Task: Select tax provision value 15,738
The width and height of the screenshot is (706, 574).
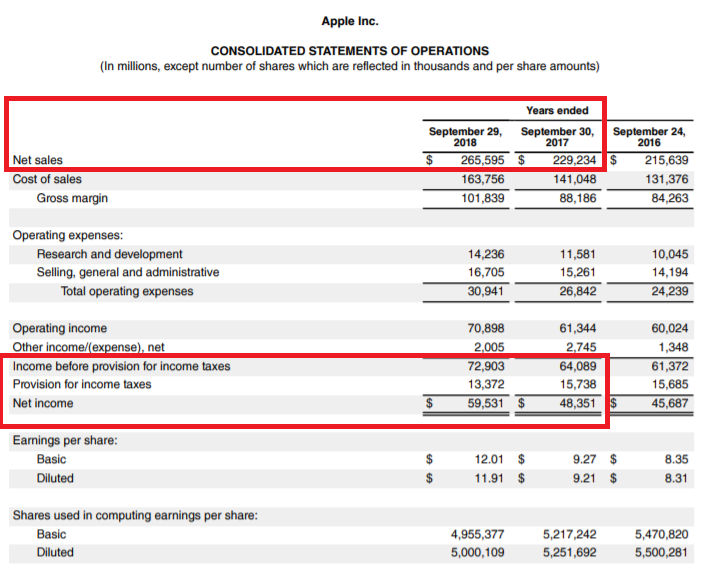Action: coord(578,384)
